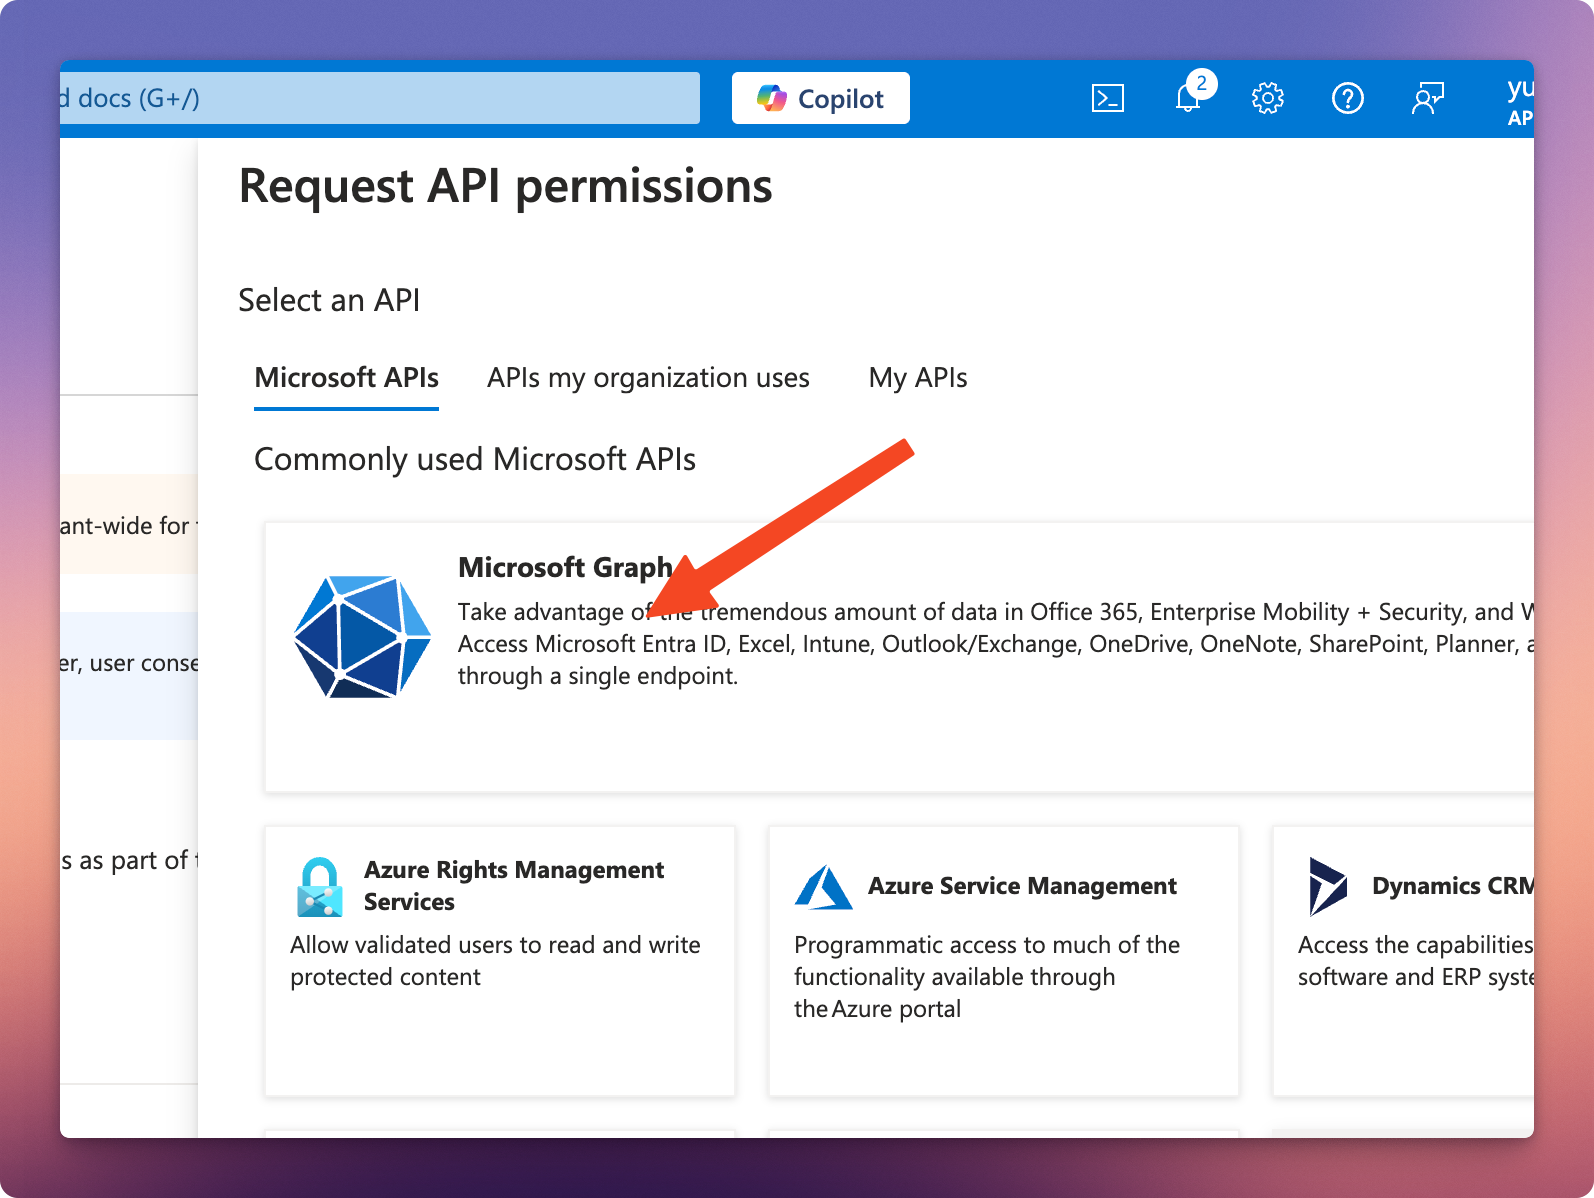Choose the Dynamics CRM card title
This screenshot has height=1198, width=1594.
pos(1453,886)
